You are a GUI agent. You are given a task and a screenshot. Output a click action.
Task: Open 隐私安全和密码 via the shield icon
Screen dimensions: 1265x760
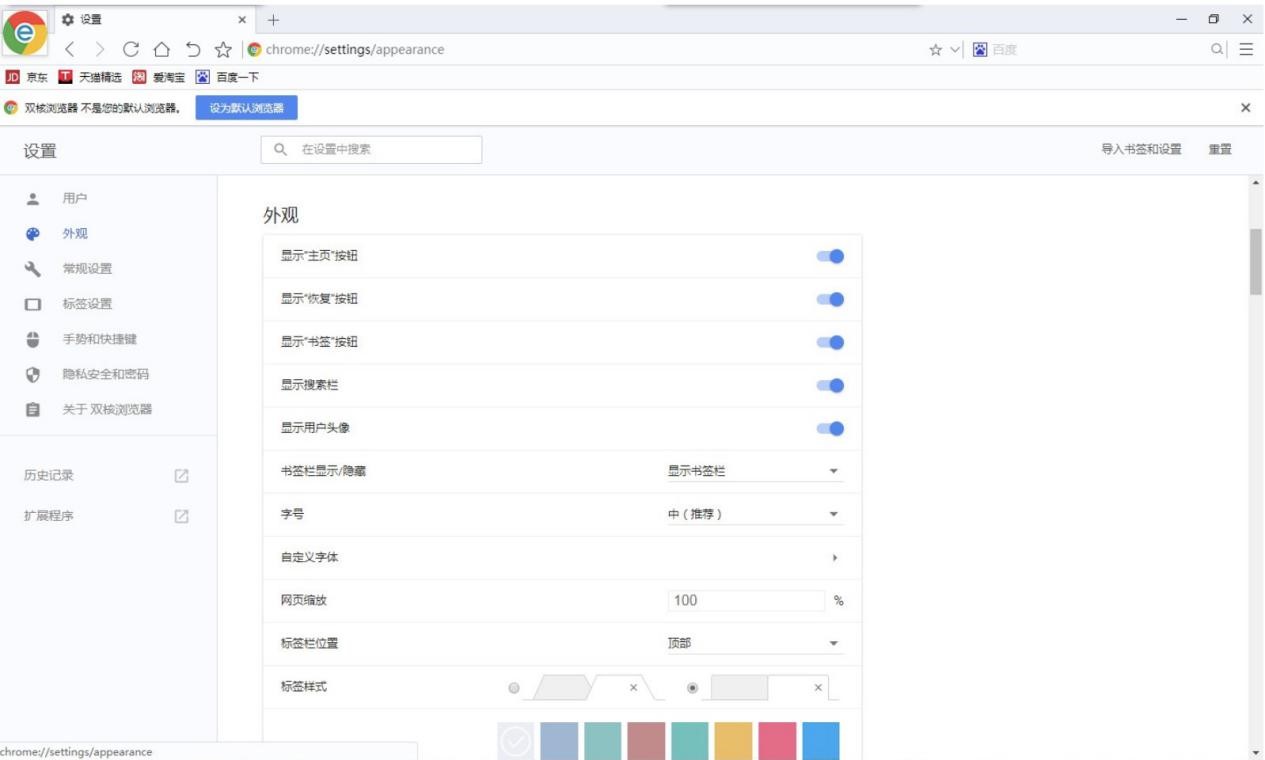[31, 373]
